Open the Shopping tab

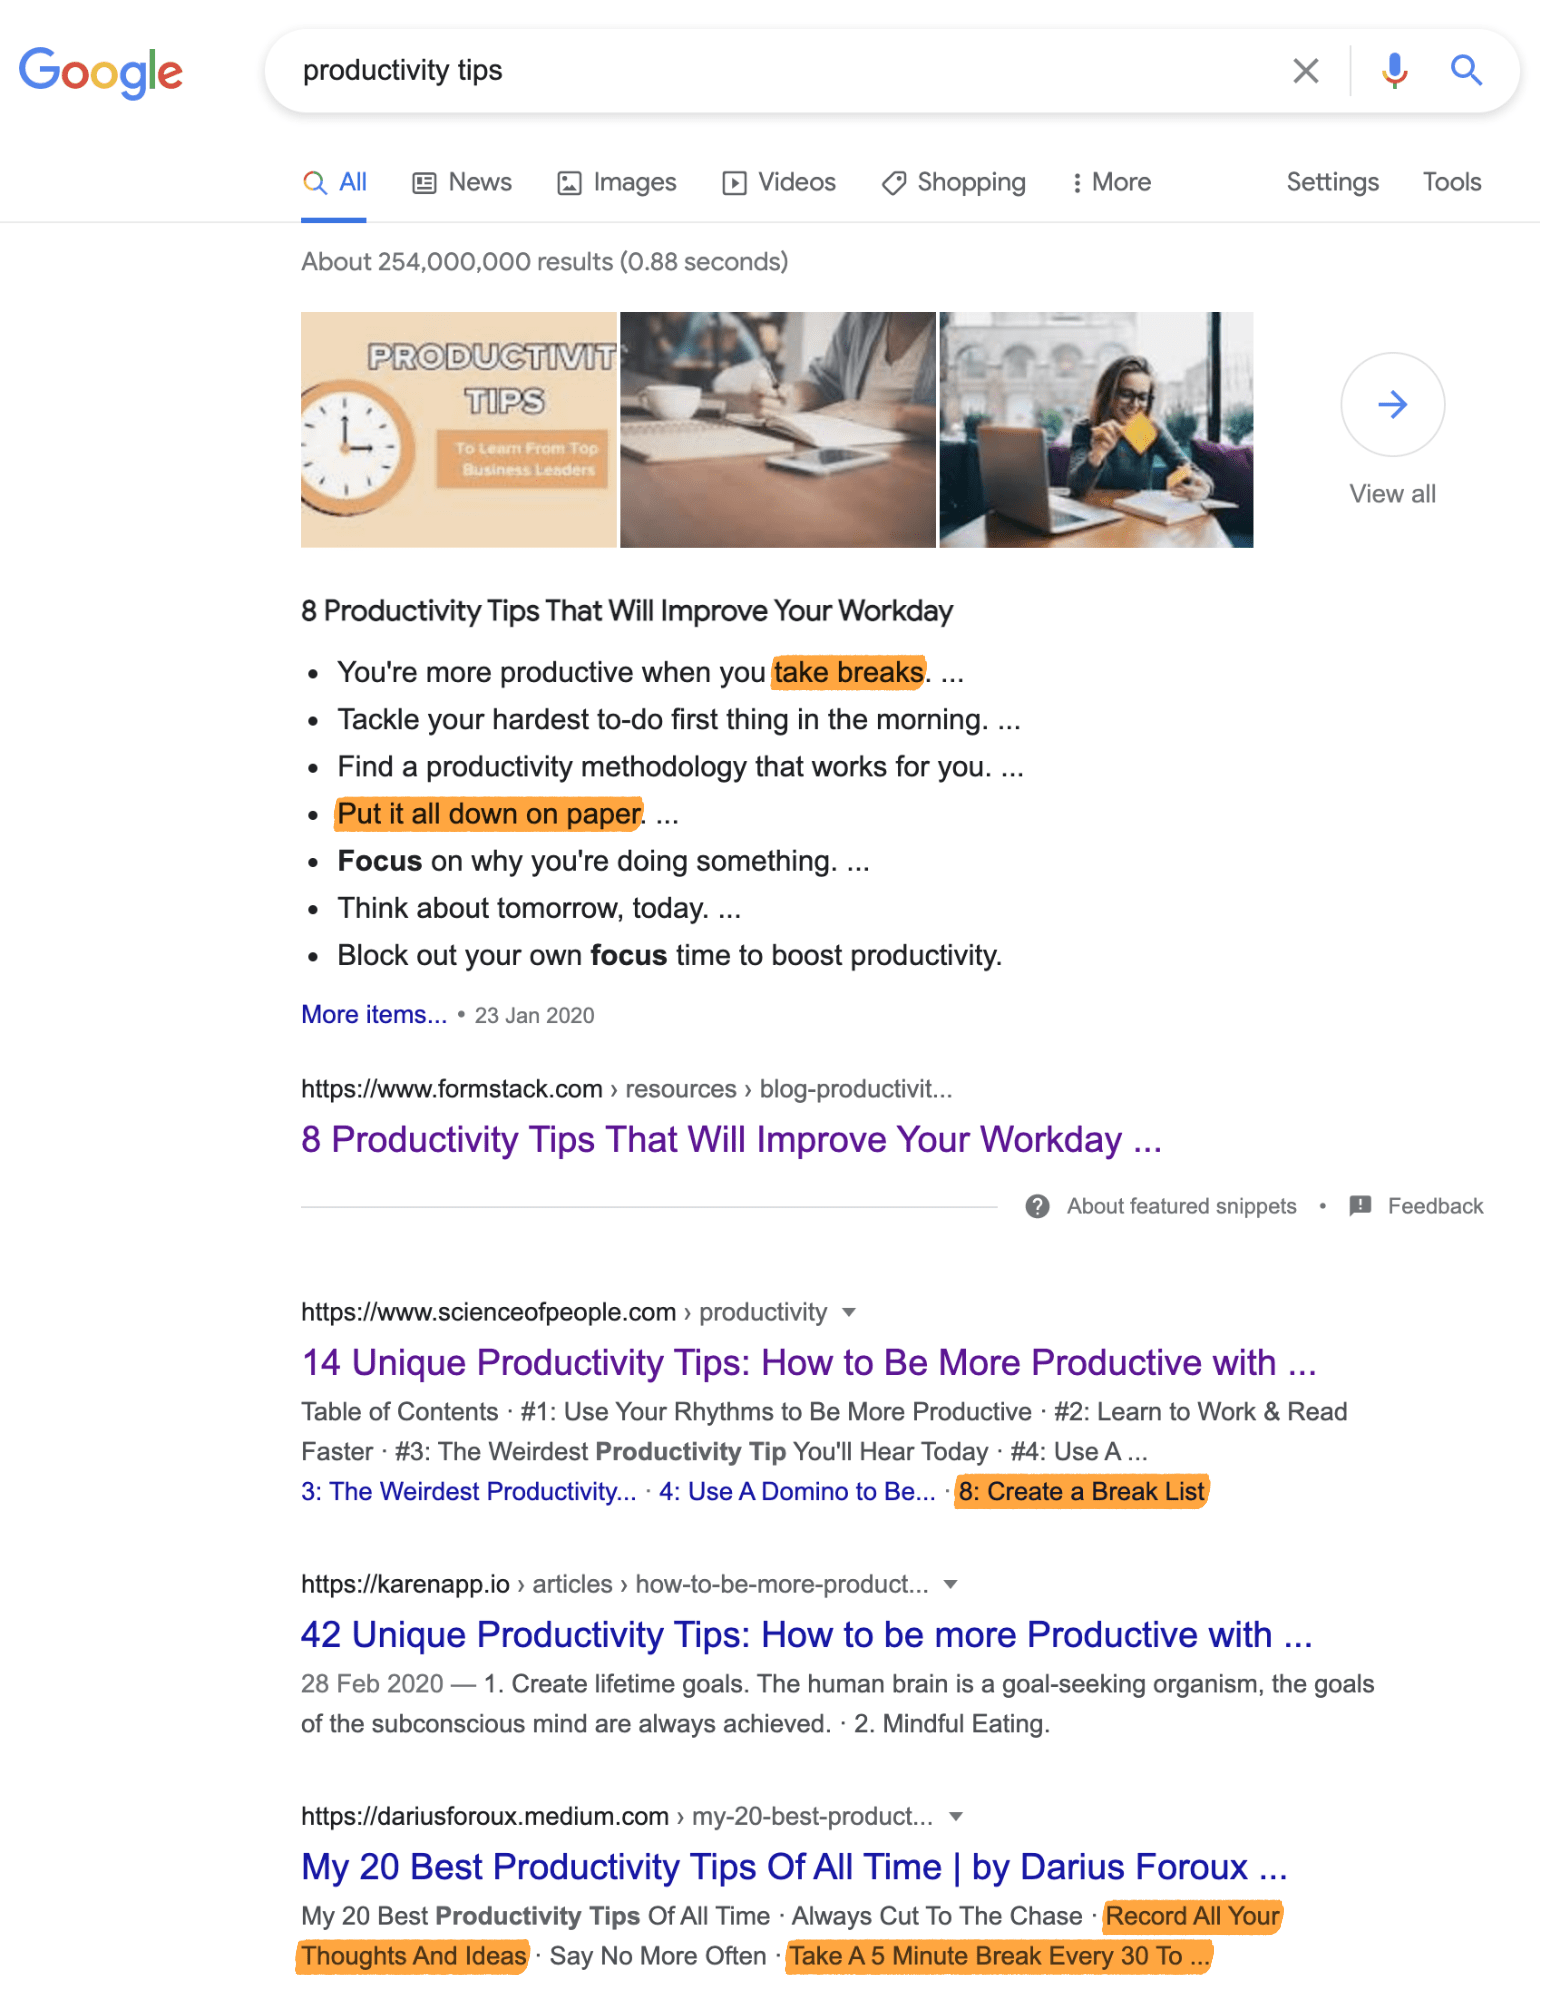click(x=954, y=182)
